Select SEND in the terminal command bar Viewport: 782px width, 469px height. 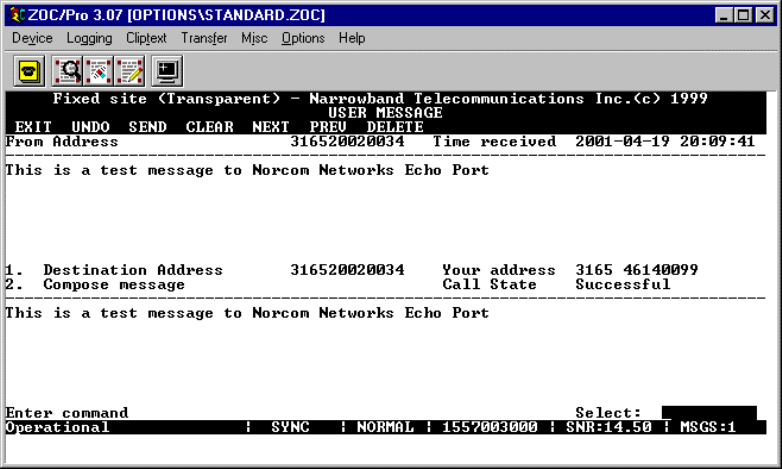148,127
